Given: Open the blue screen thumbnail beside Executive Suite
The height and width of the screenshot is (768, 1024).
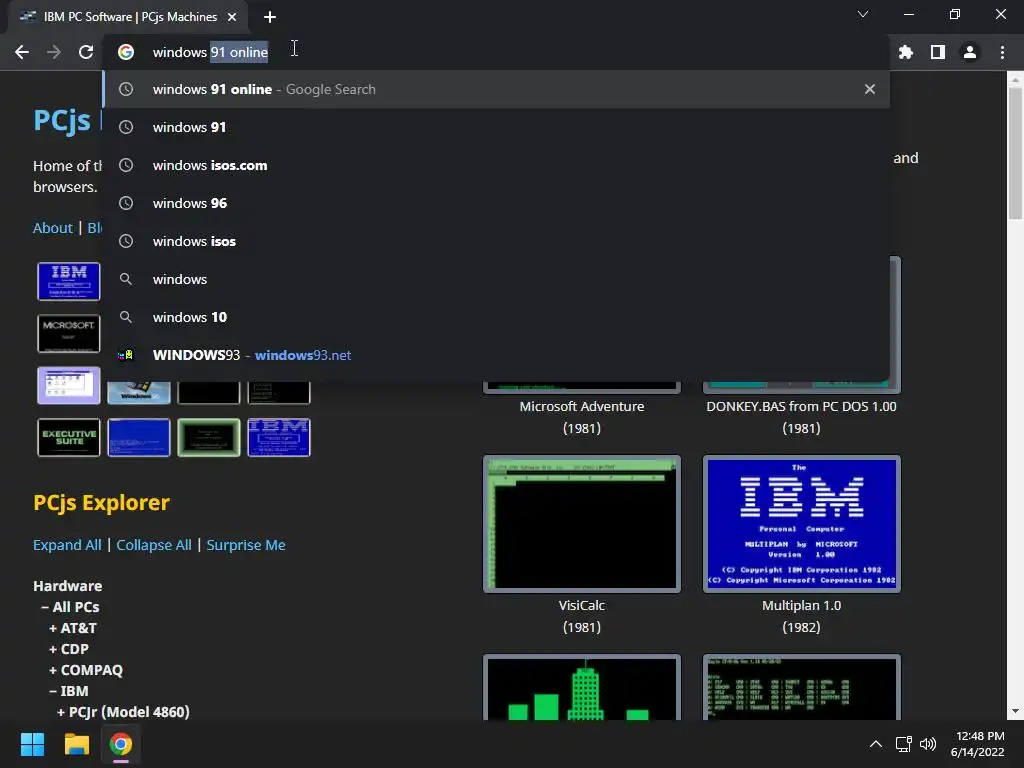Looking at the screenshot, I should [138, 438].
